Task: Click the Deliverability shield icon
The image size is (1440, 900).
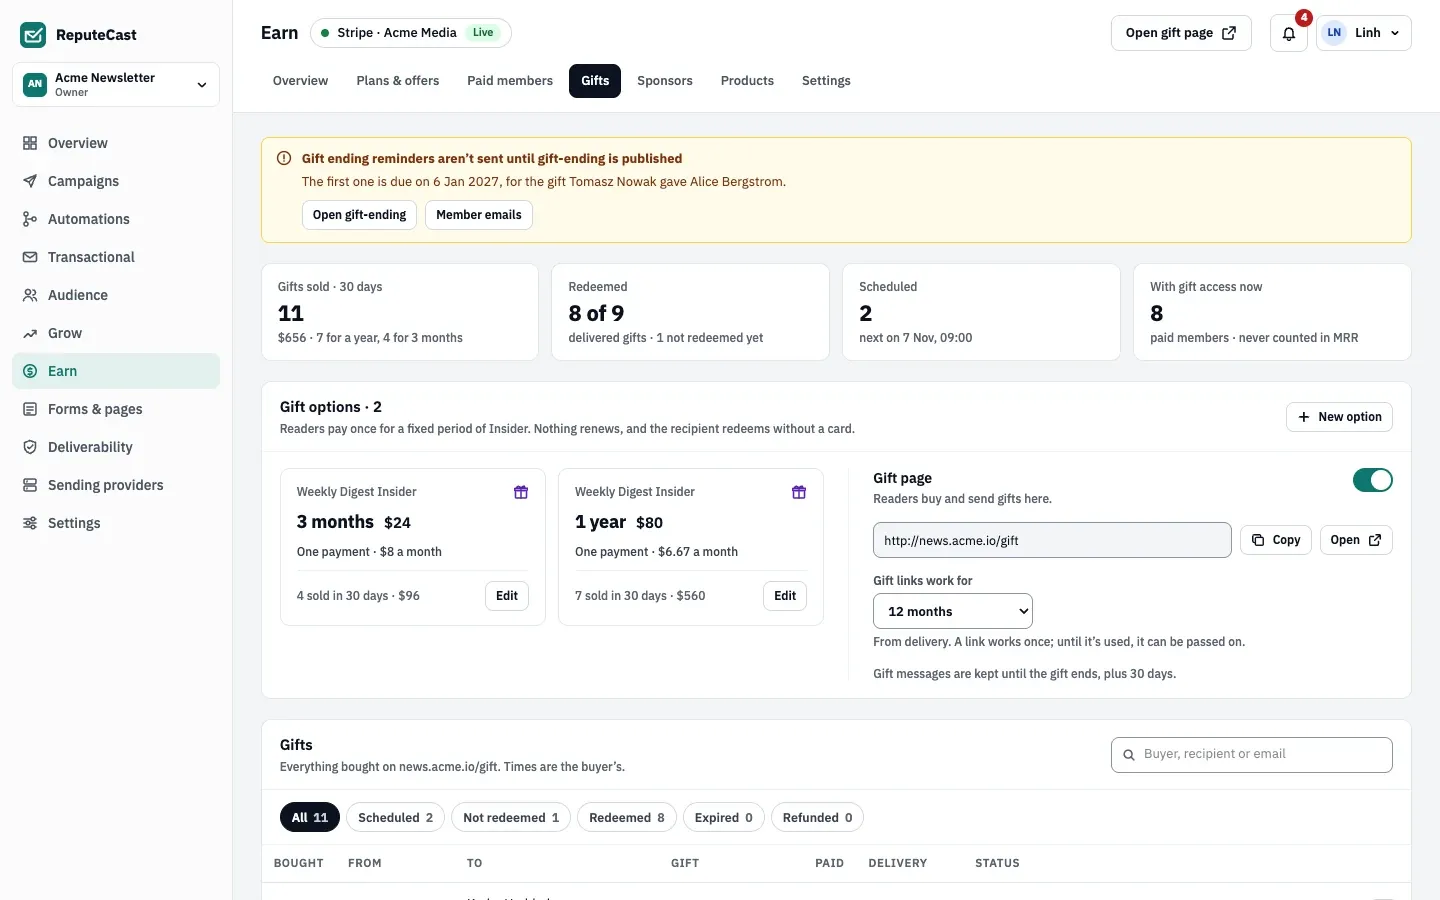Action: [x=30, y=447]
